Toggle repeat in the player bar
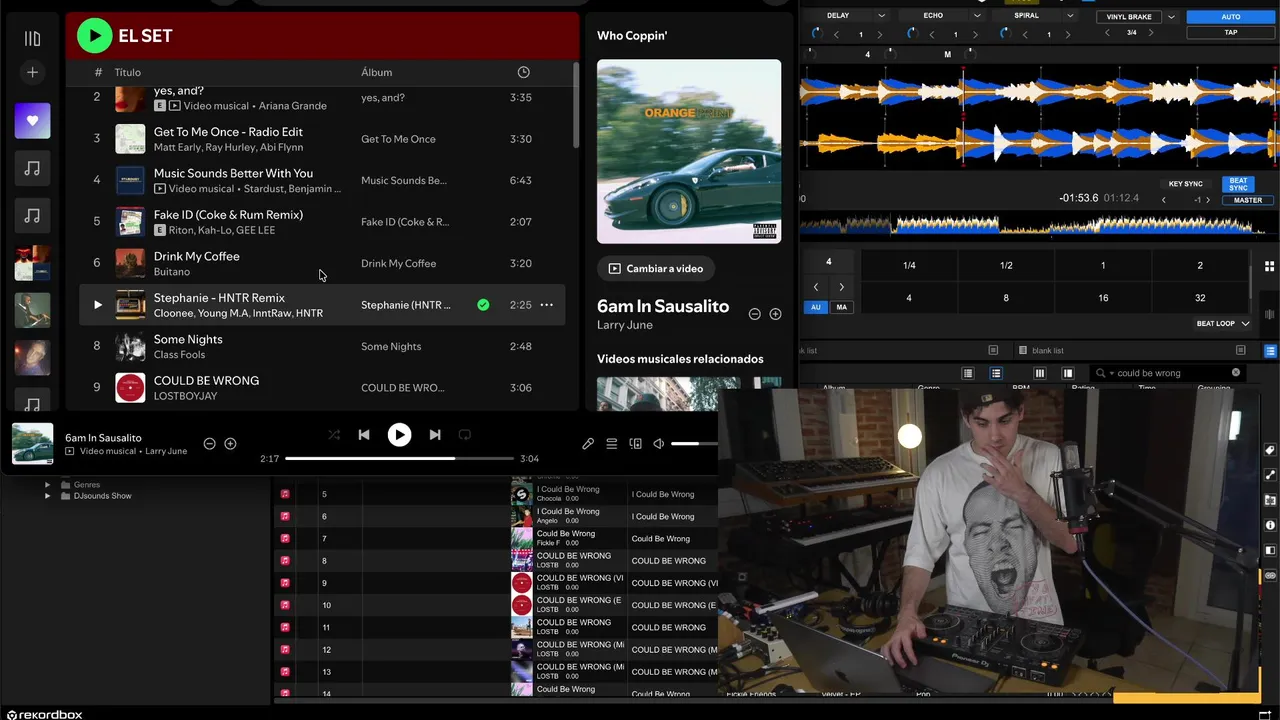 click(x=465, y=435)
